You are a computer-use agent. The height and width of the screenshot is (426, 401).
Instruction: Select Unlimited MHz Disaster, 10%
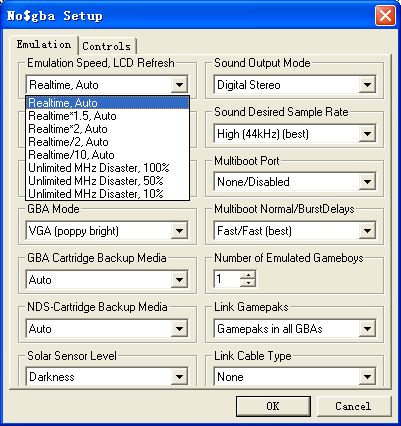pyautogui.click(x=107, y=194)
